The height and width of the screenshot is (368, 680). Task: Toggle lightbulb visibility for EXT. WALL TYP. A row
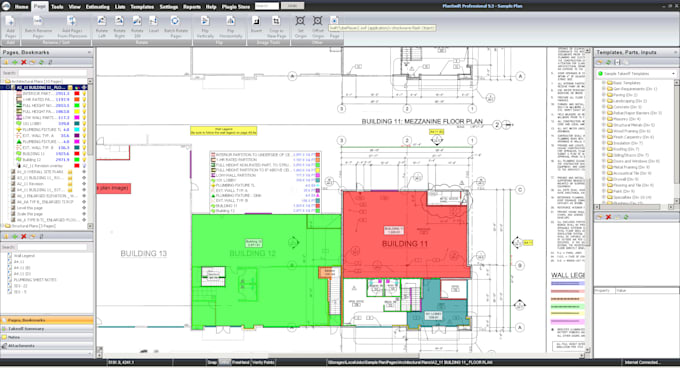tap(84, 136)
